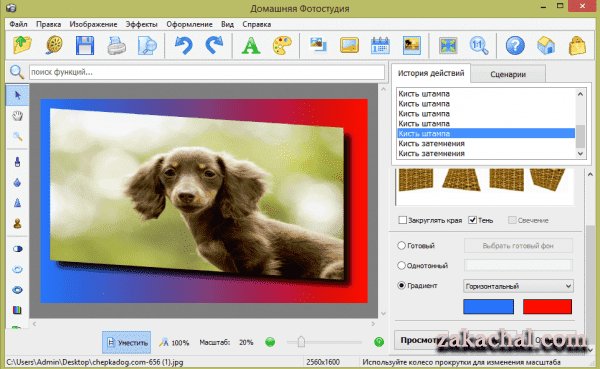The image size is (600, 369).
Task: Click the photo montage icon
Action: click(x=318, y=45)
